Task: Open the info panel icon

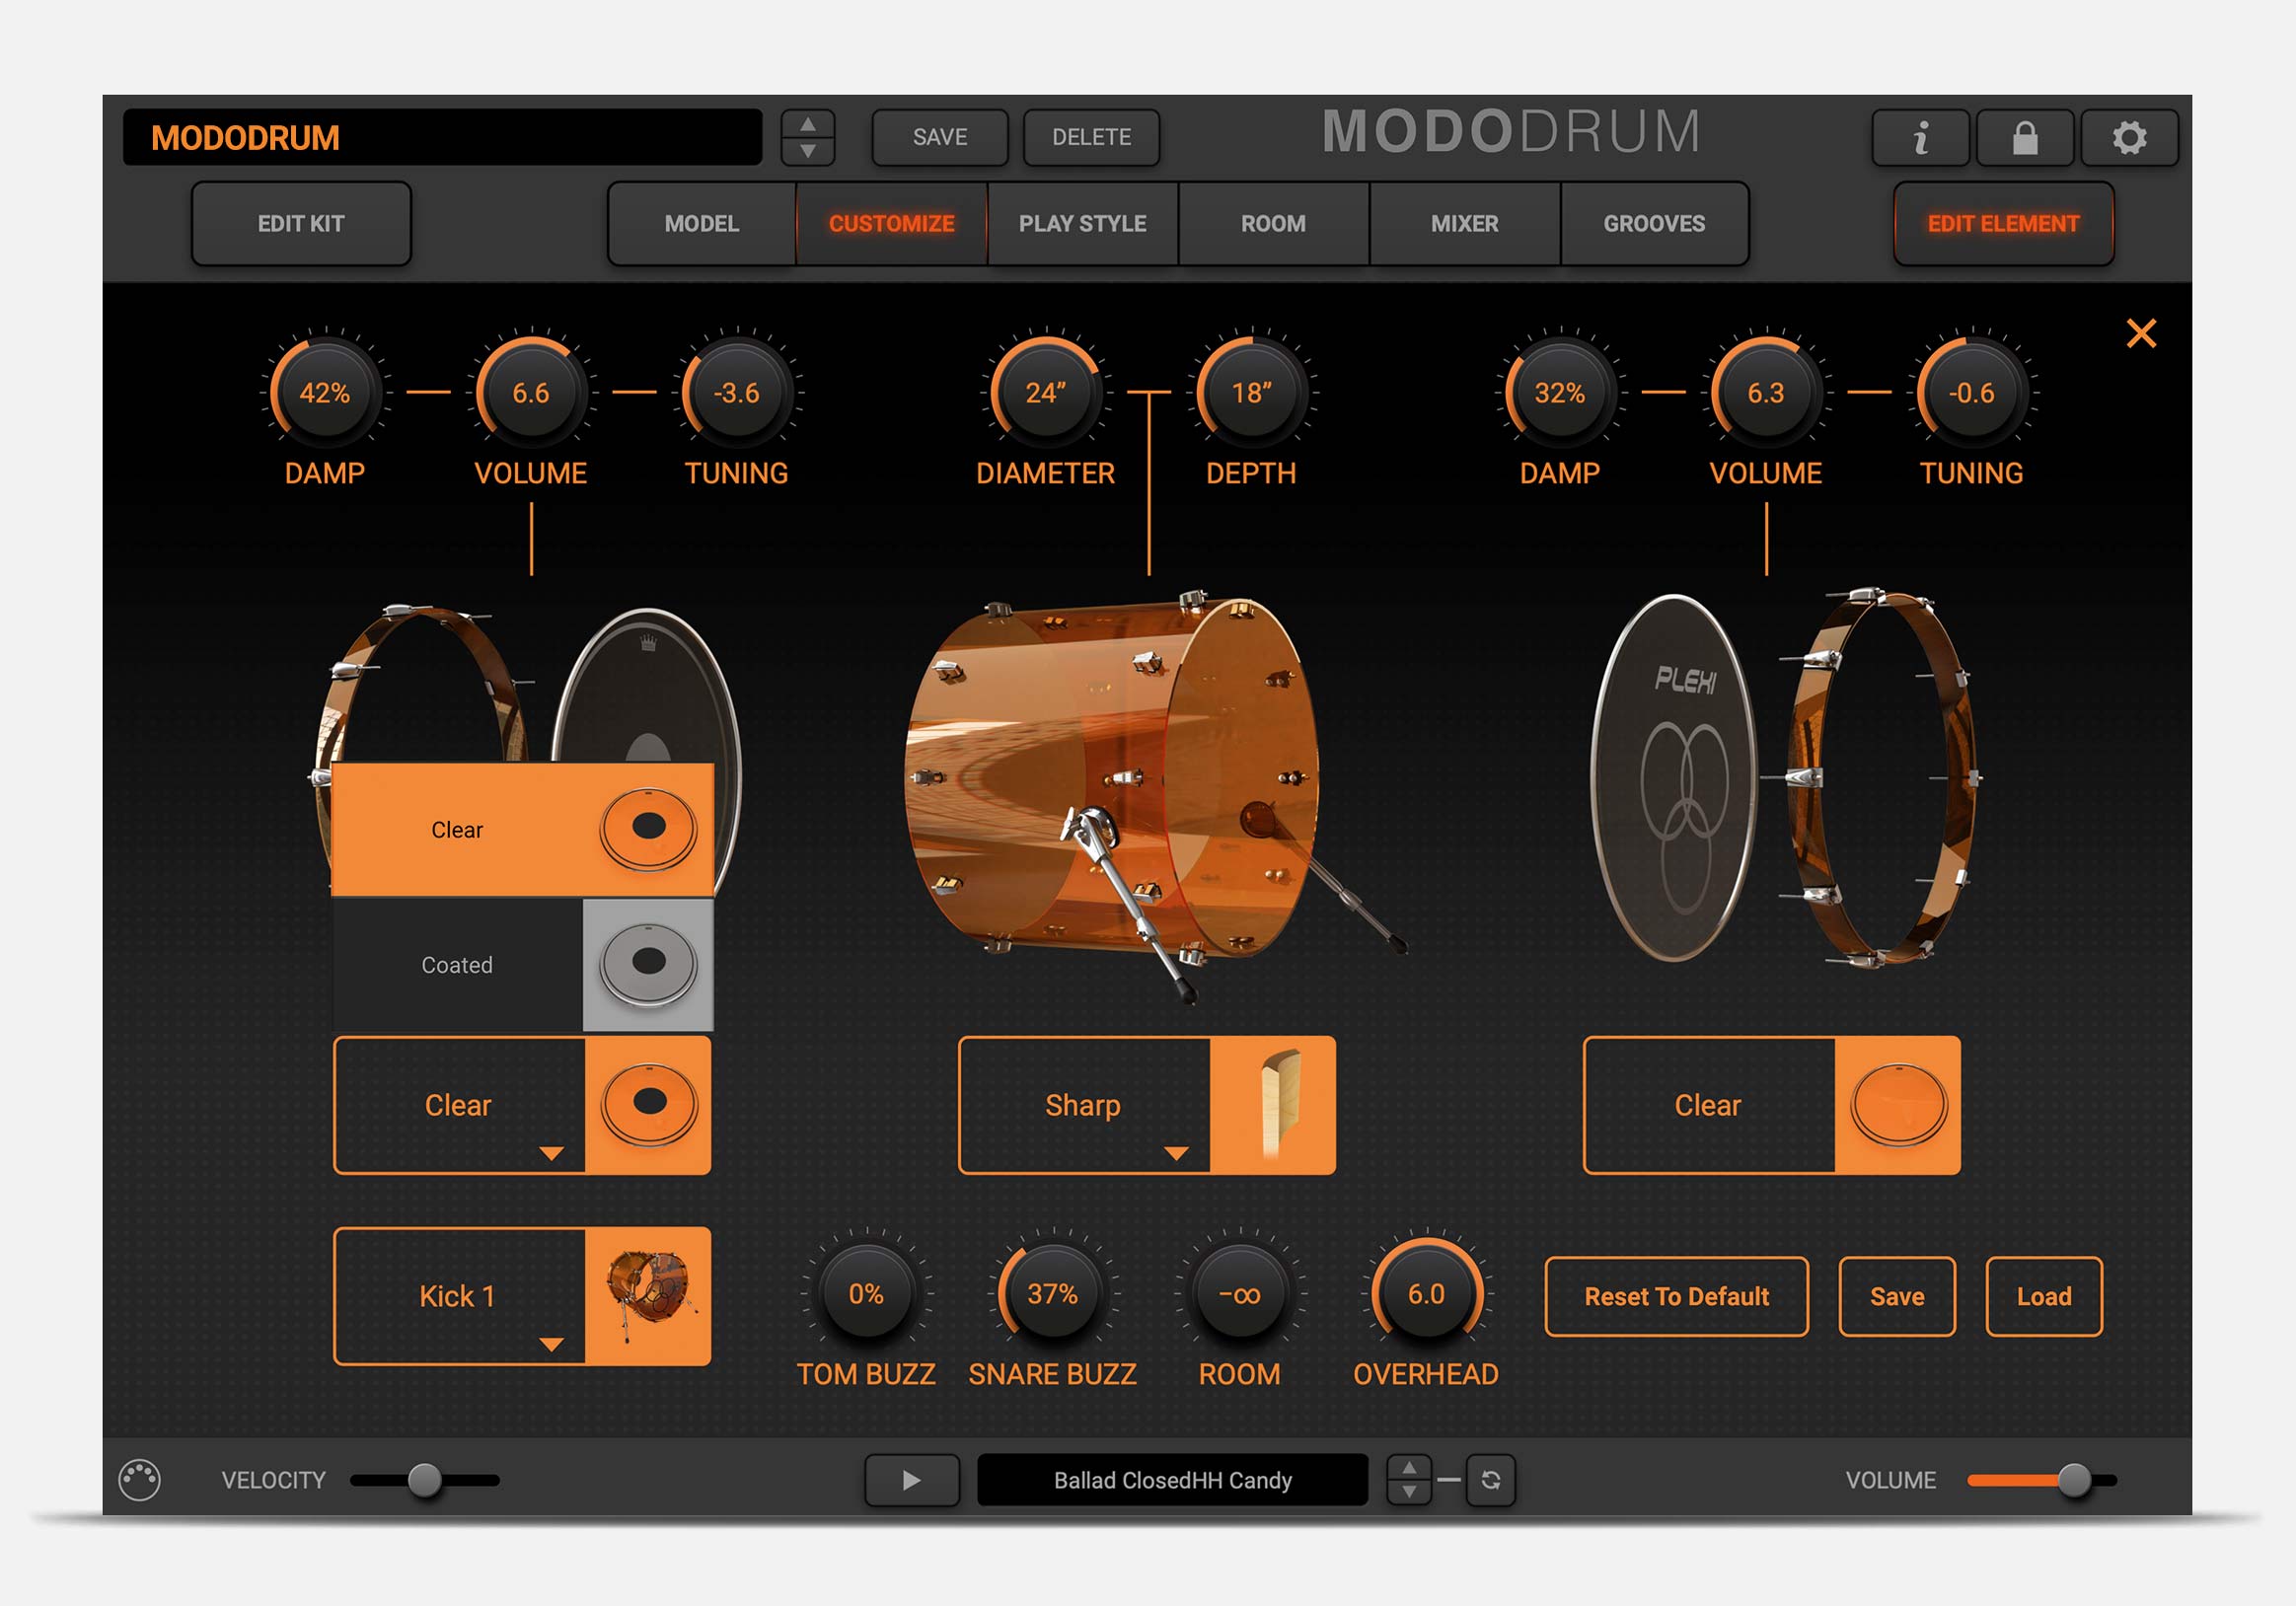Action: pos(1920,138)
